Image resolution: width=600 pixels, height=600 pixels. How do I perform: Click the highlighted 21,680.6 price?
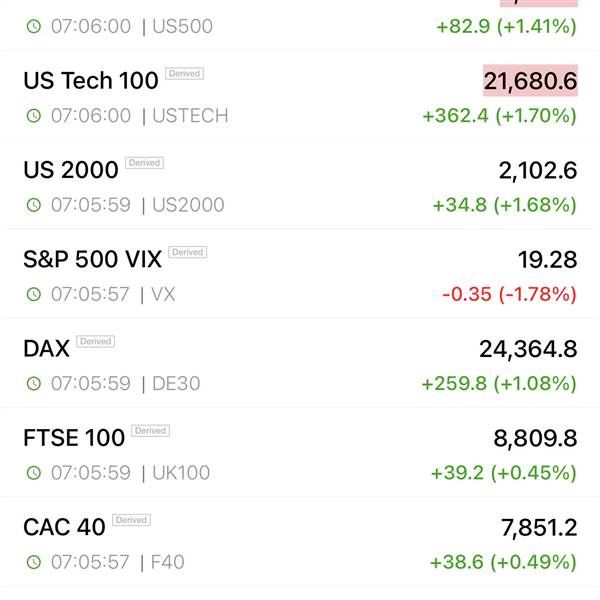click(x=530, y=81)
